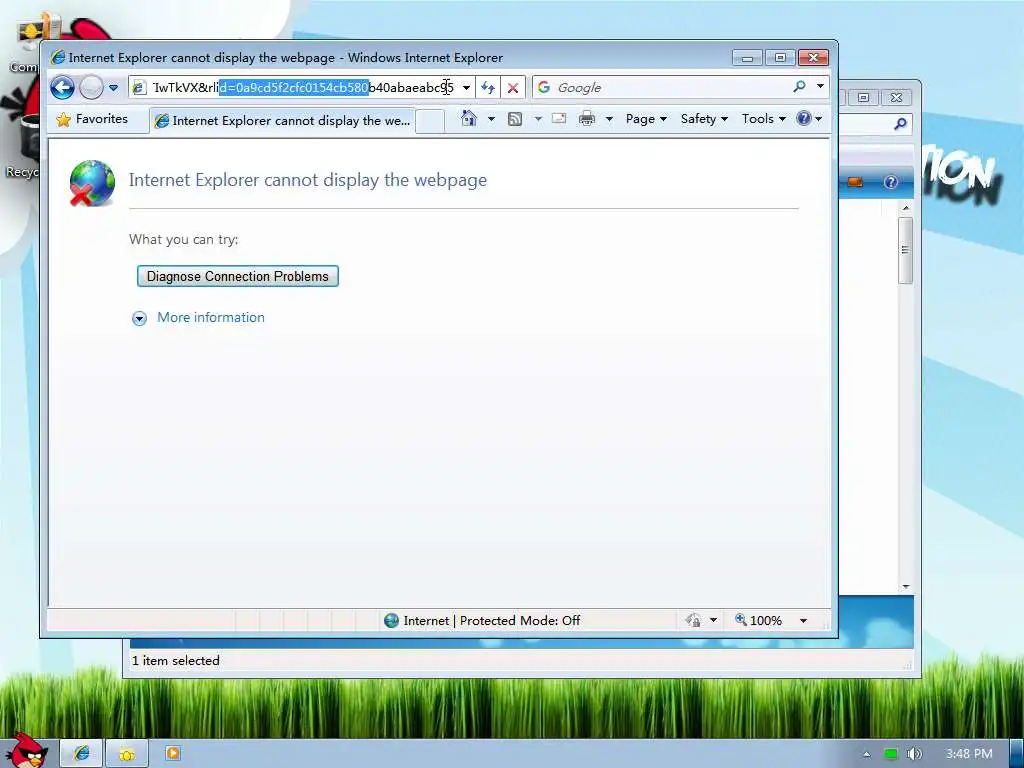Click the IE page icon in address bar
Screen dimensions: 1024x768
[x=139, y=88]
